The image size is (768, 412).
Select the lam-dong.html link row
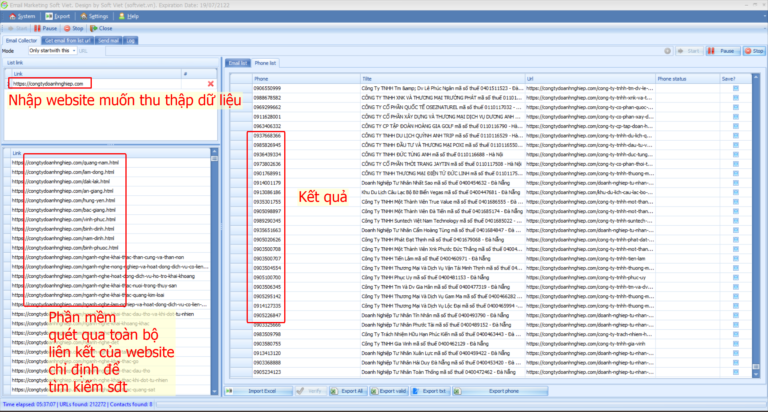pyautogui.click(x=110, y=172)
